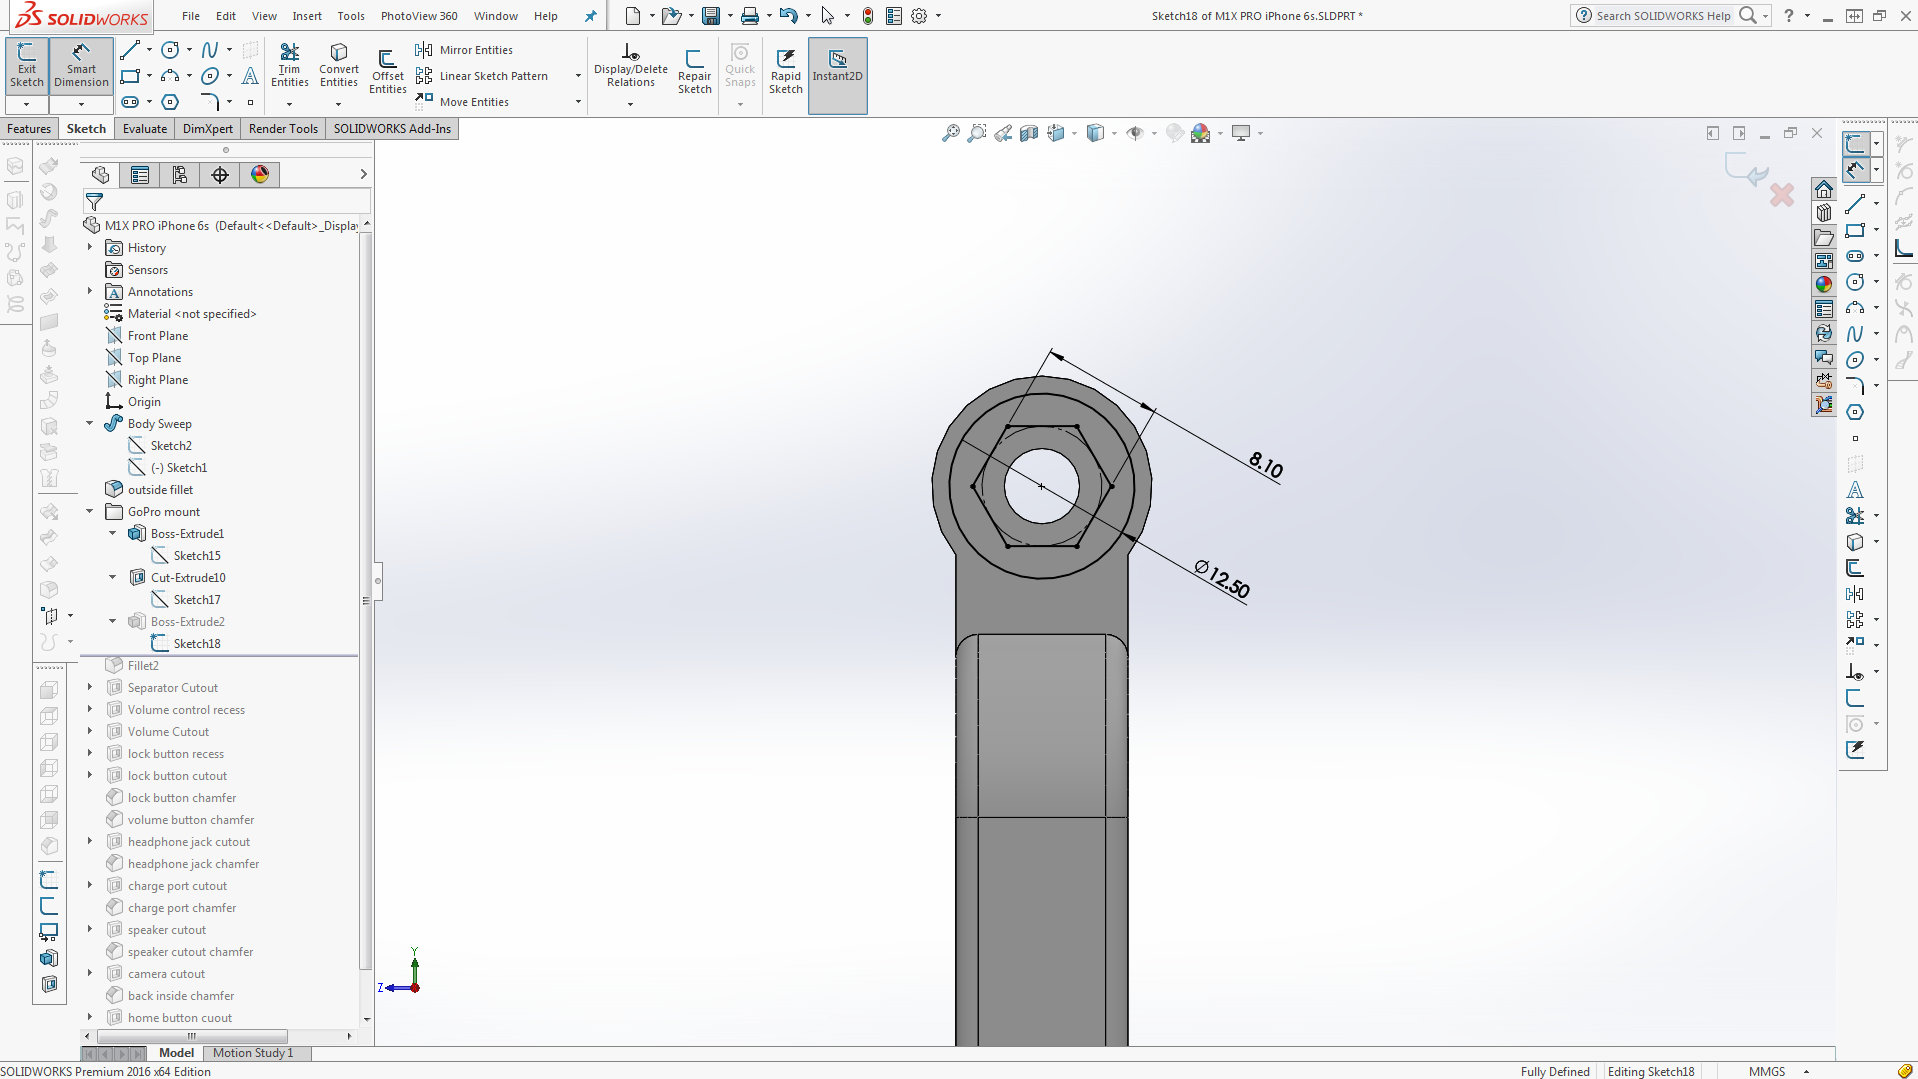Screen dimensions: 1918x1079
Task: Open the Tools menu
Action: click(x=351, y=16)
